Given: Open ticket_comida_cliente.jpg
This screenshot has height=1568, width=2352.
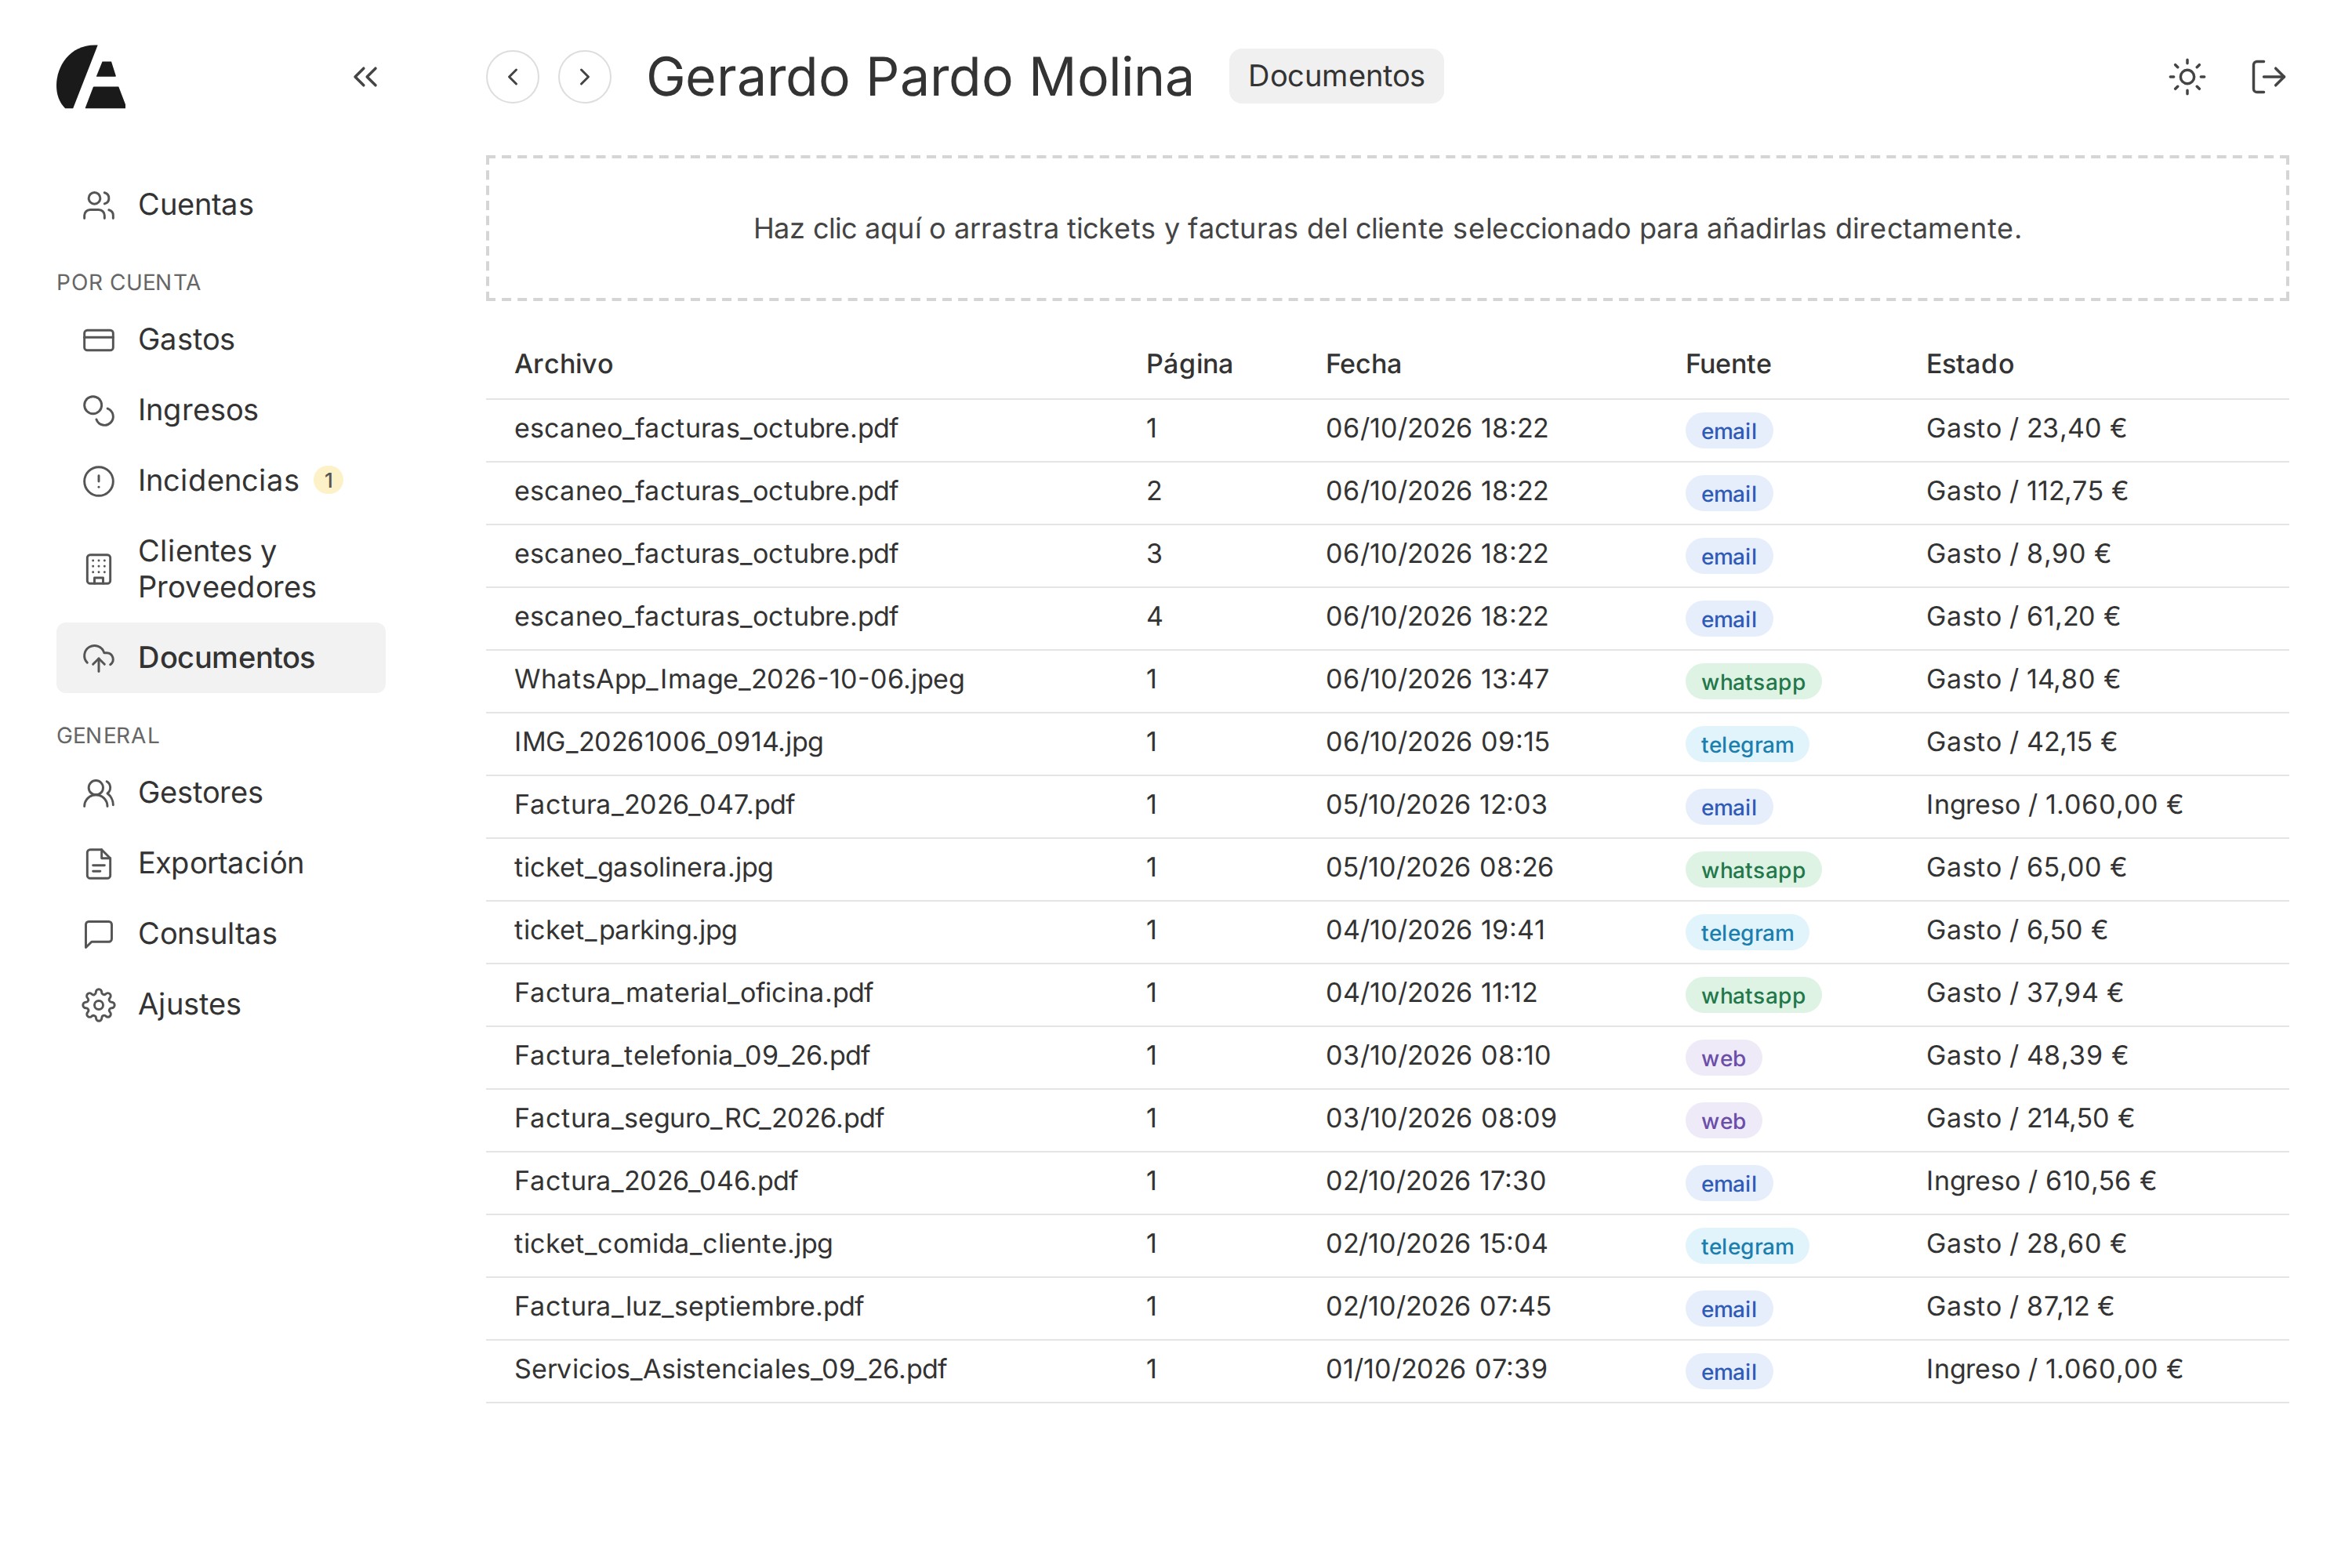Looking at the screenshot, I should 1387,1246.
